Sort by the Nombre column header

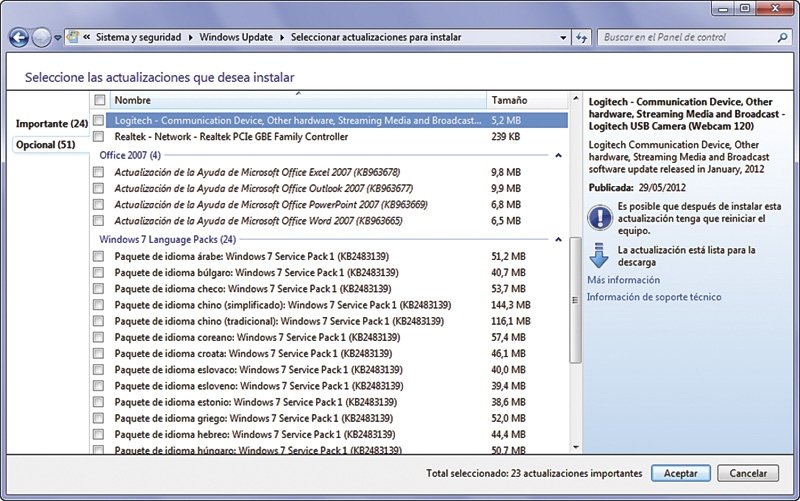(298, 100)
